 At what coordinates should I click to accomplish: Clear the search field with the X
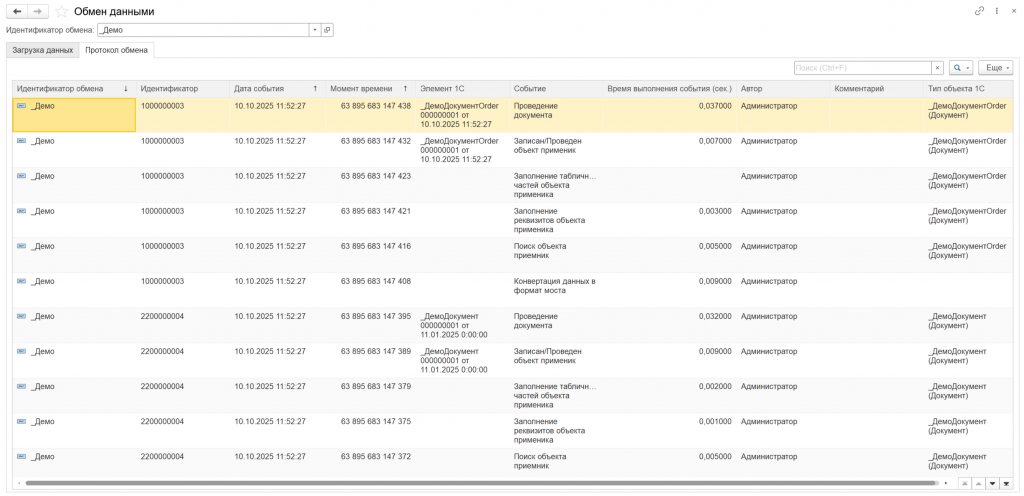point(938,68)
